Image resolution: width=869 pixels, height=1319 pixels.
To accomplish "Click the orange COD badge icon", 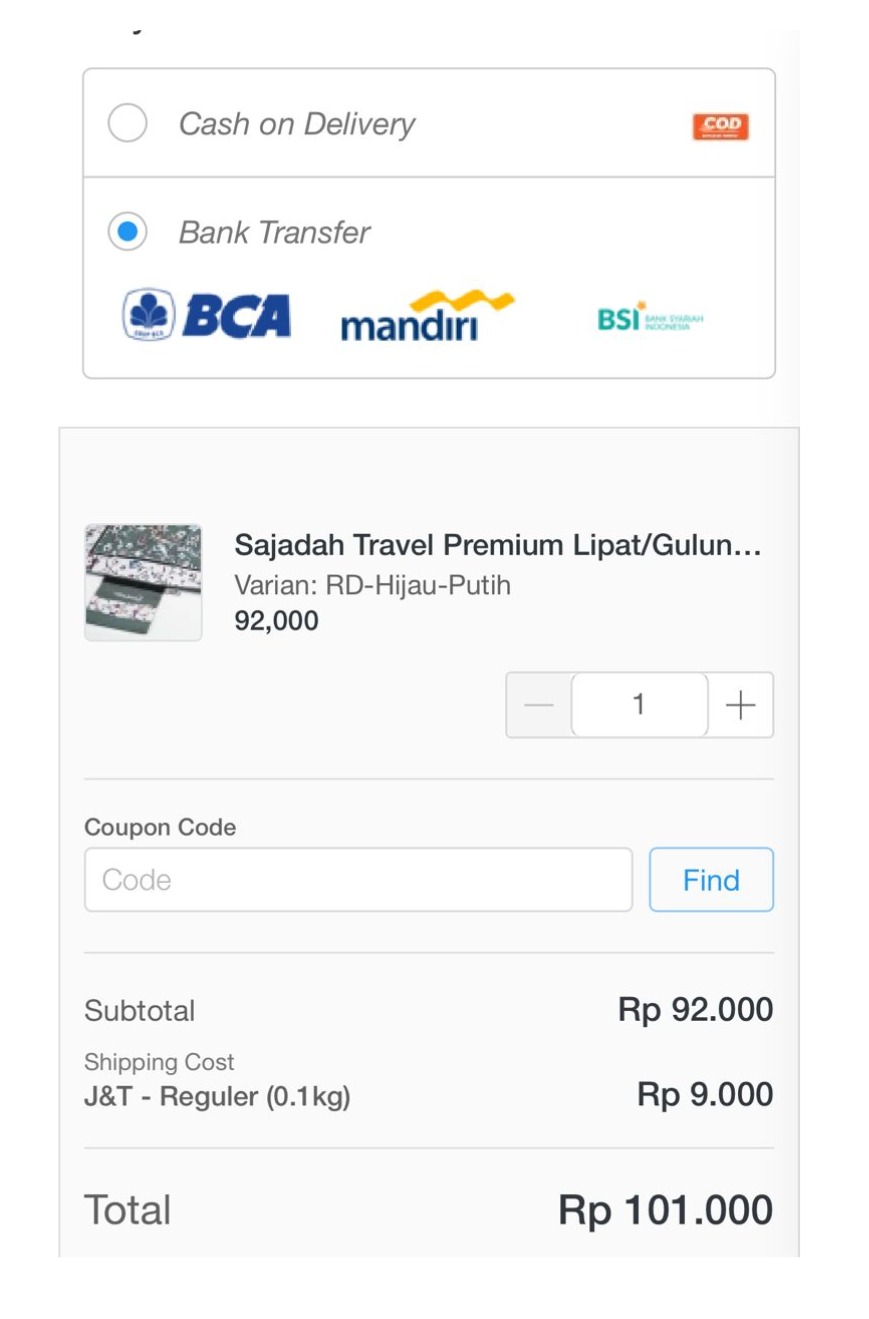I will tap(720, 127).
